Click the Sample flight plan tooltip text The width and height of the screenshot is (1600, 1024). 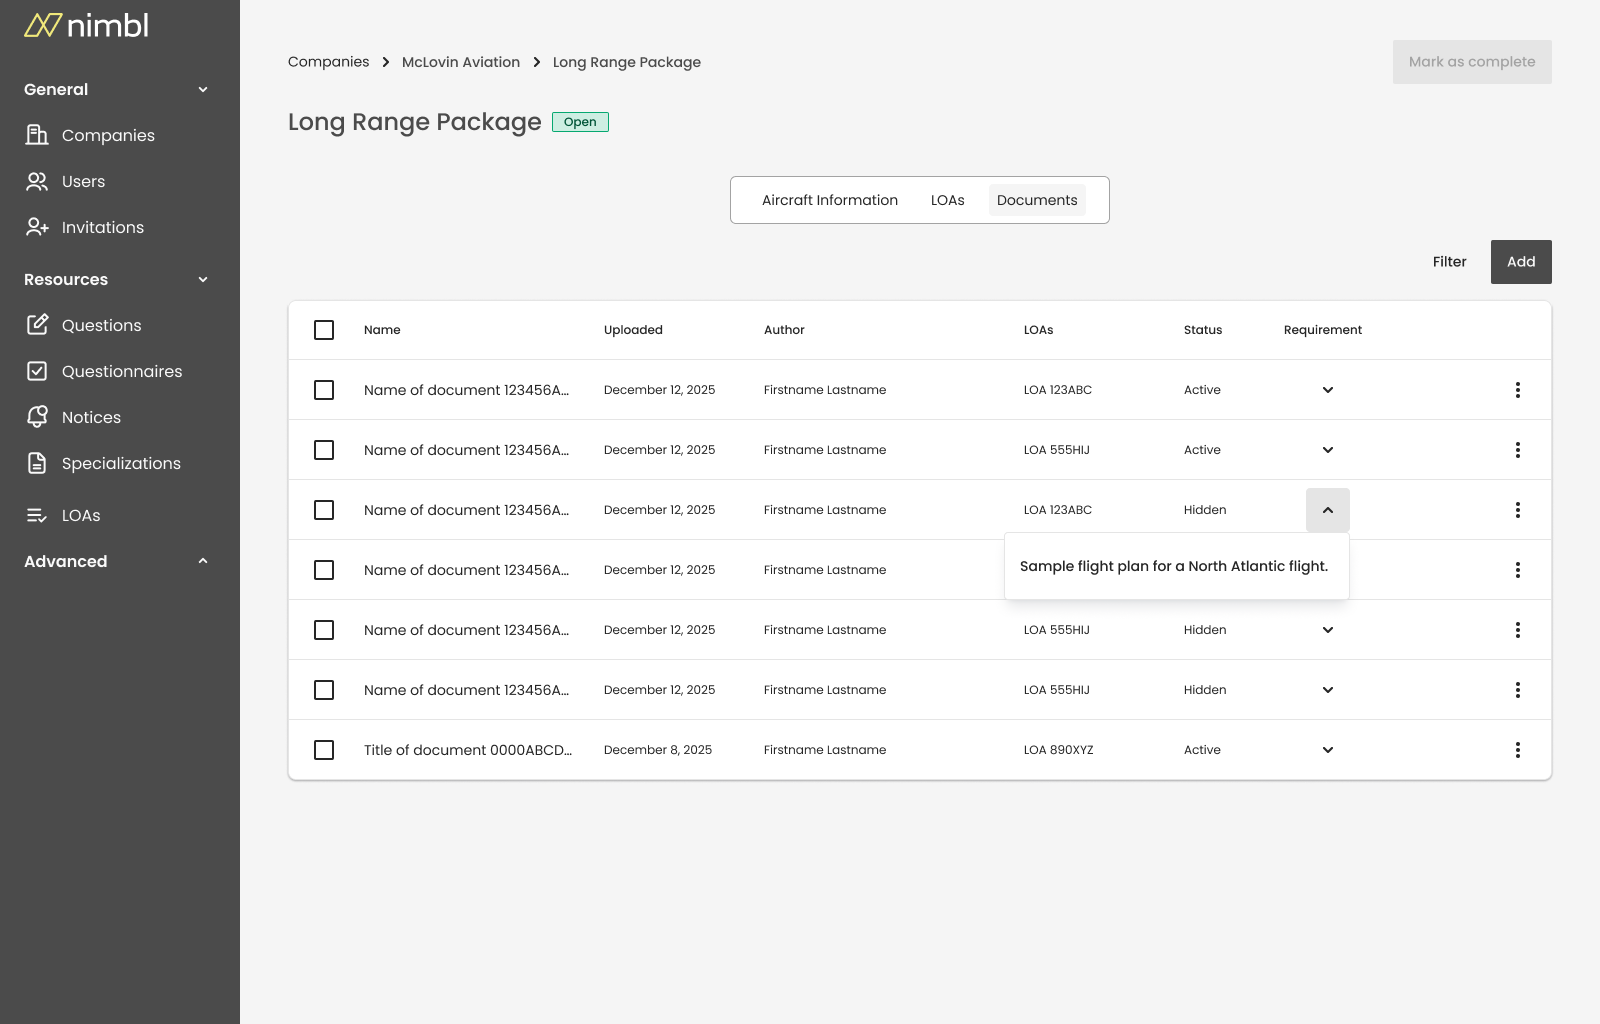[x=1174, y=566]
